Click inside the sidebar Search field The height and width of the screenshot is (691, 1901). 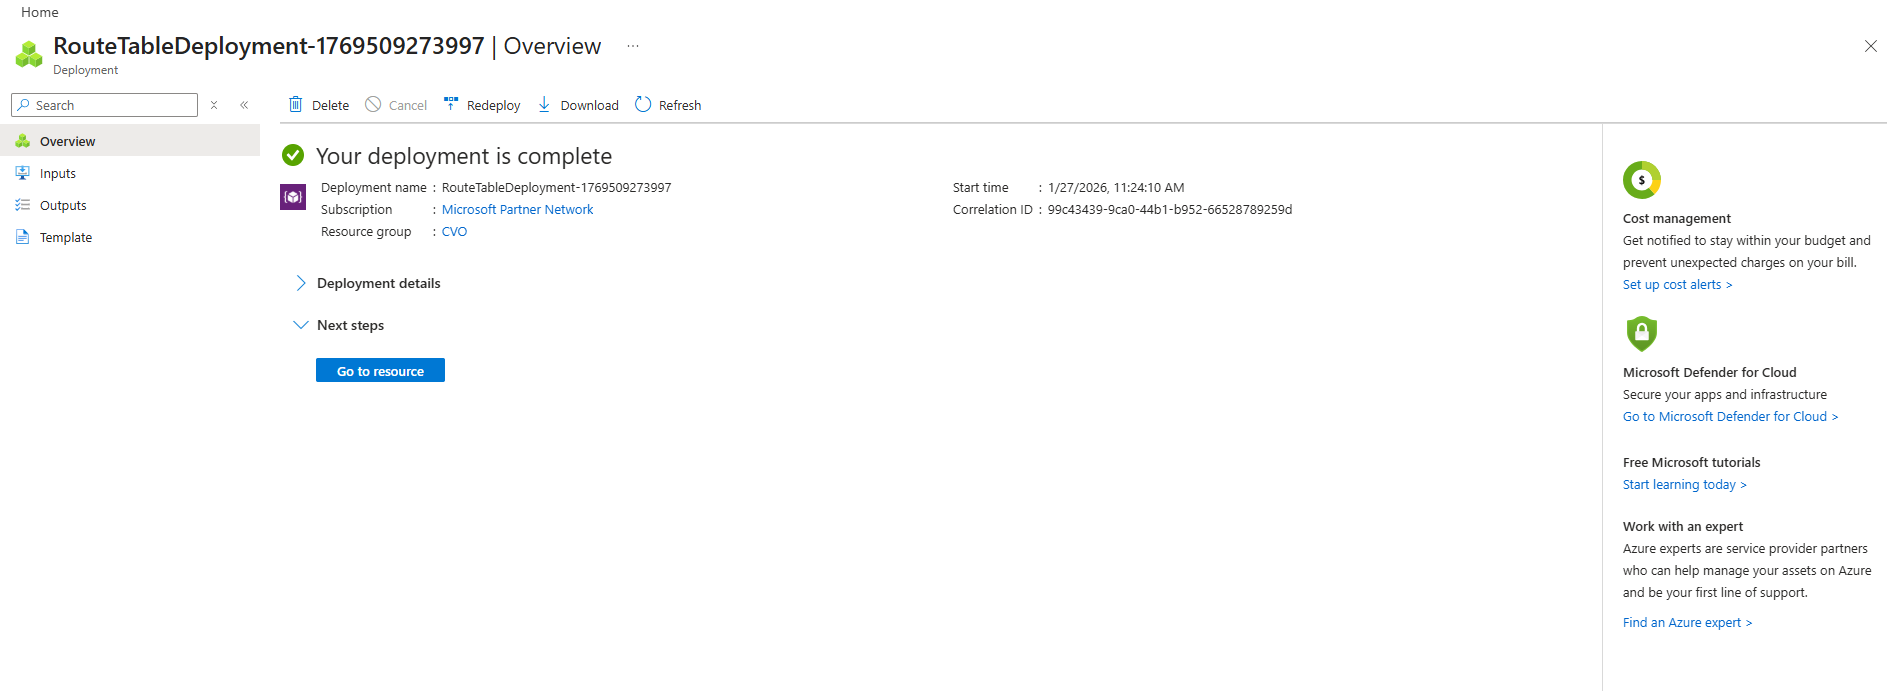point(112,105)
